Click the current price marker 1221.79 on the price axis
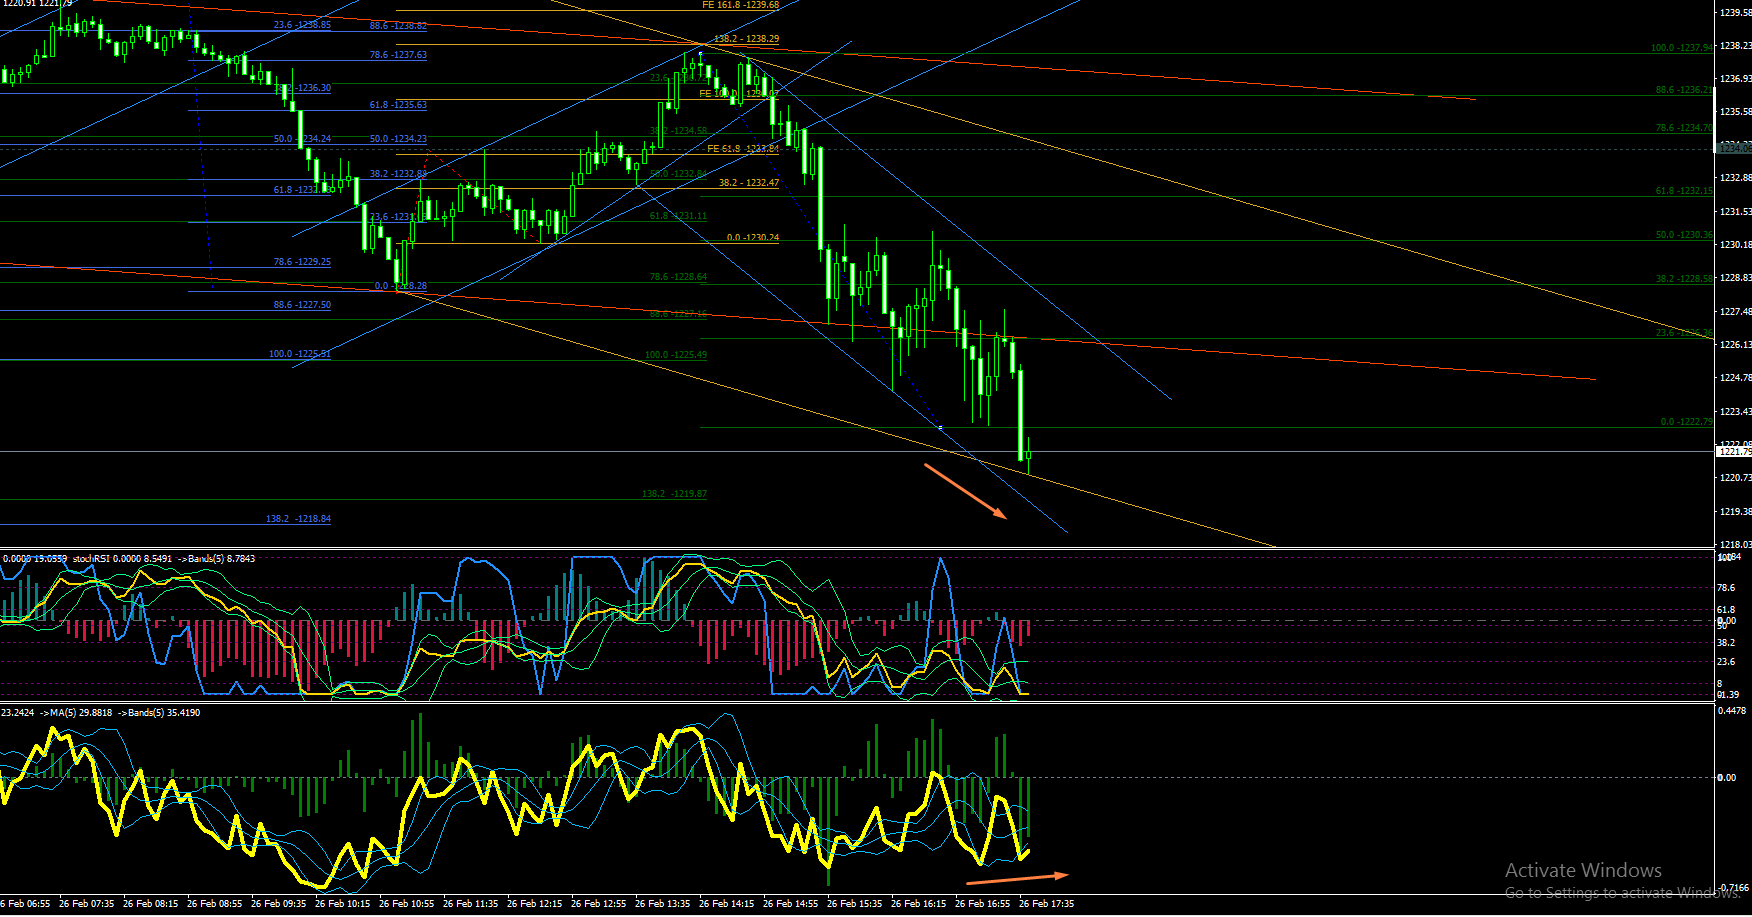Image resolution: width=1752 pixels, height=917 pixels. click(x=1734, y=452)
